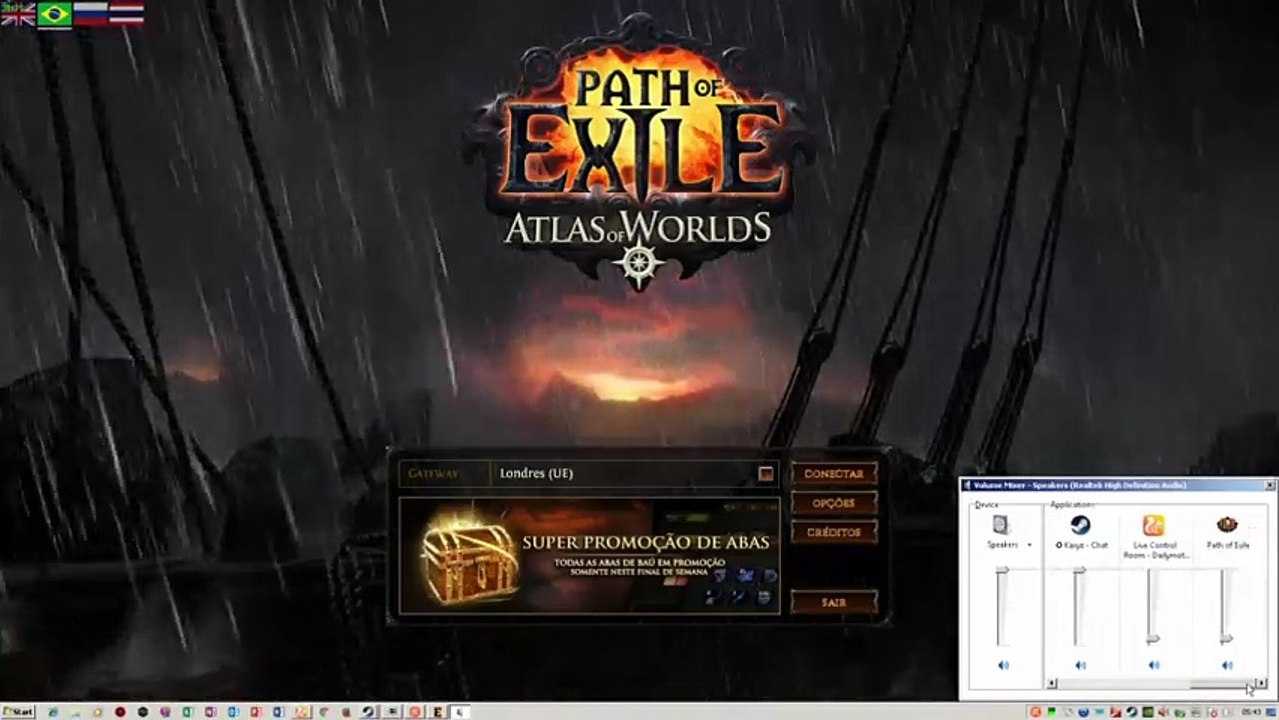
Task: Adjust the Speakers volume slider handle
Action: [x=1002, y=570]
